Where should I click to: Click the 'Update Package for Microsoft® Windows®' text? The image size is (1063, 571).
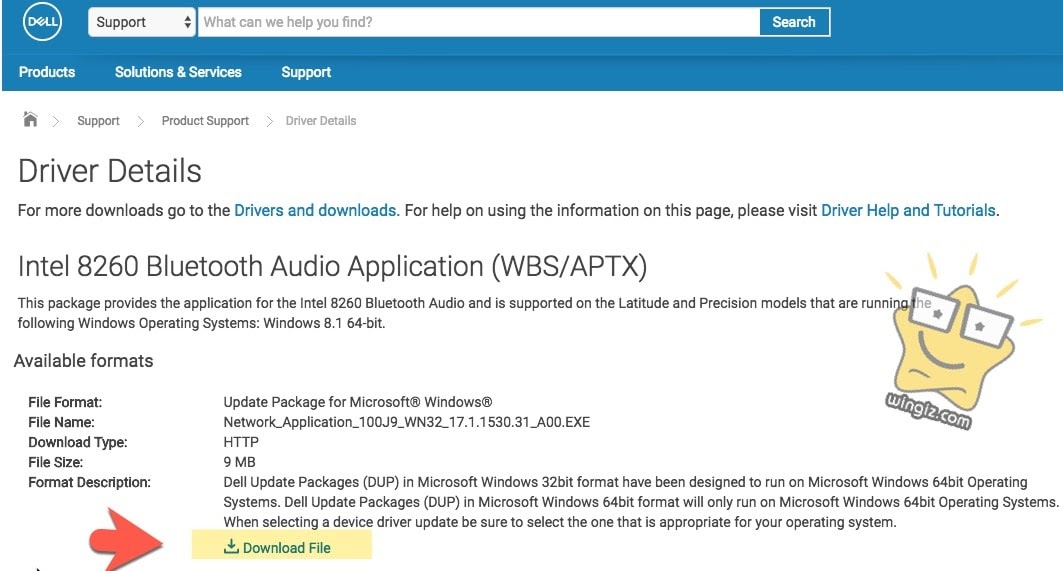358,402
